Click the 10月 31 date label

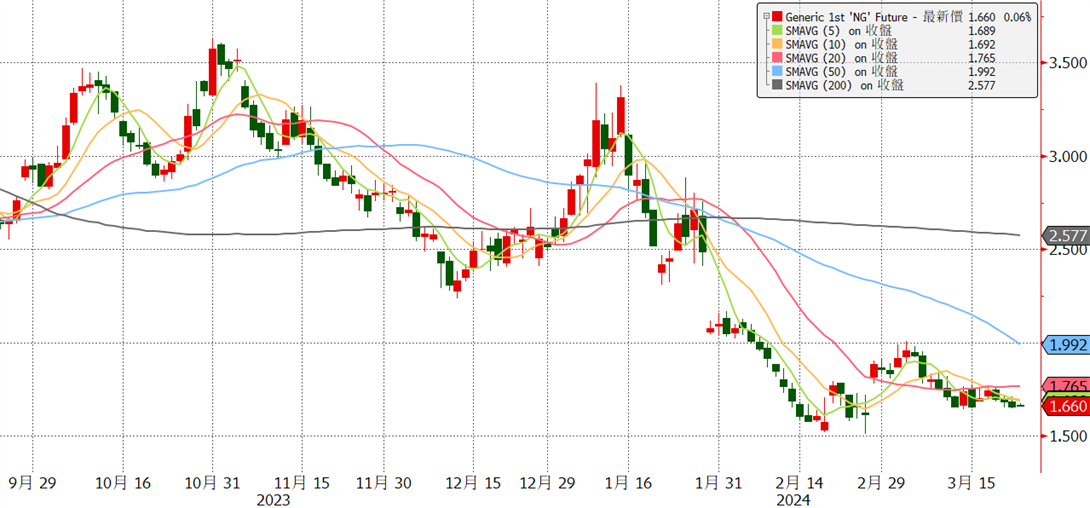(x=212, y=482)
